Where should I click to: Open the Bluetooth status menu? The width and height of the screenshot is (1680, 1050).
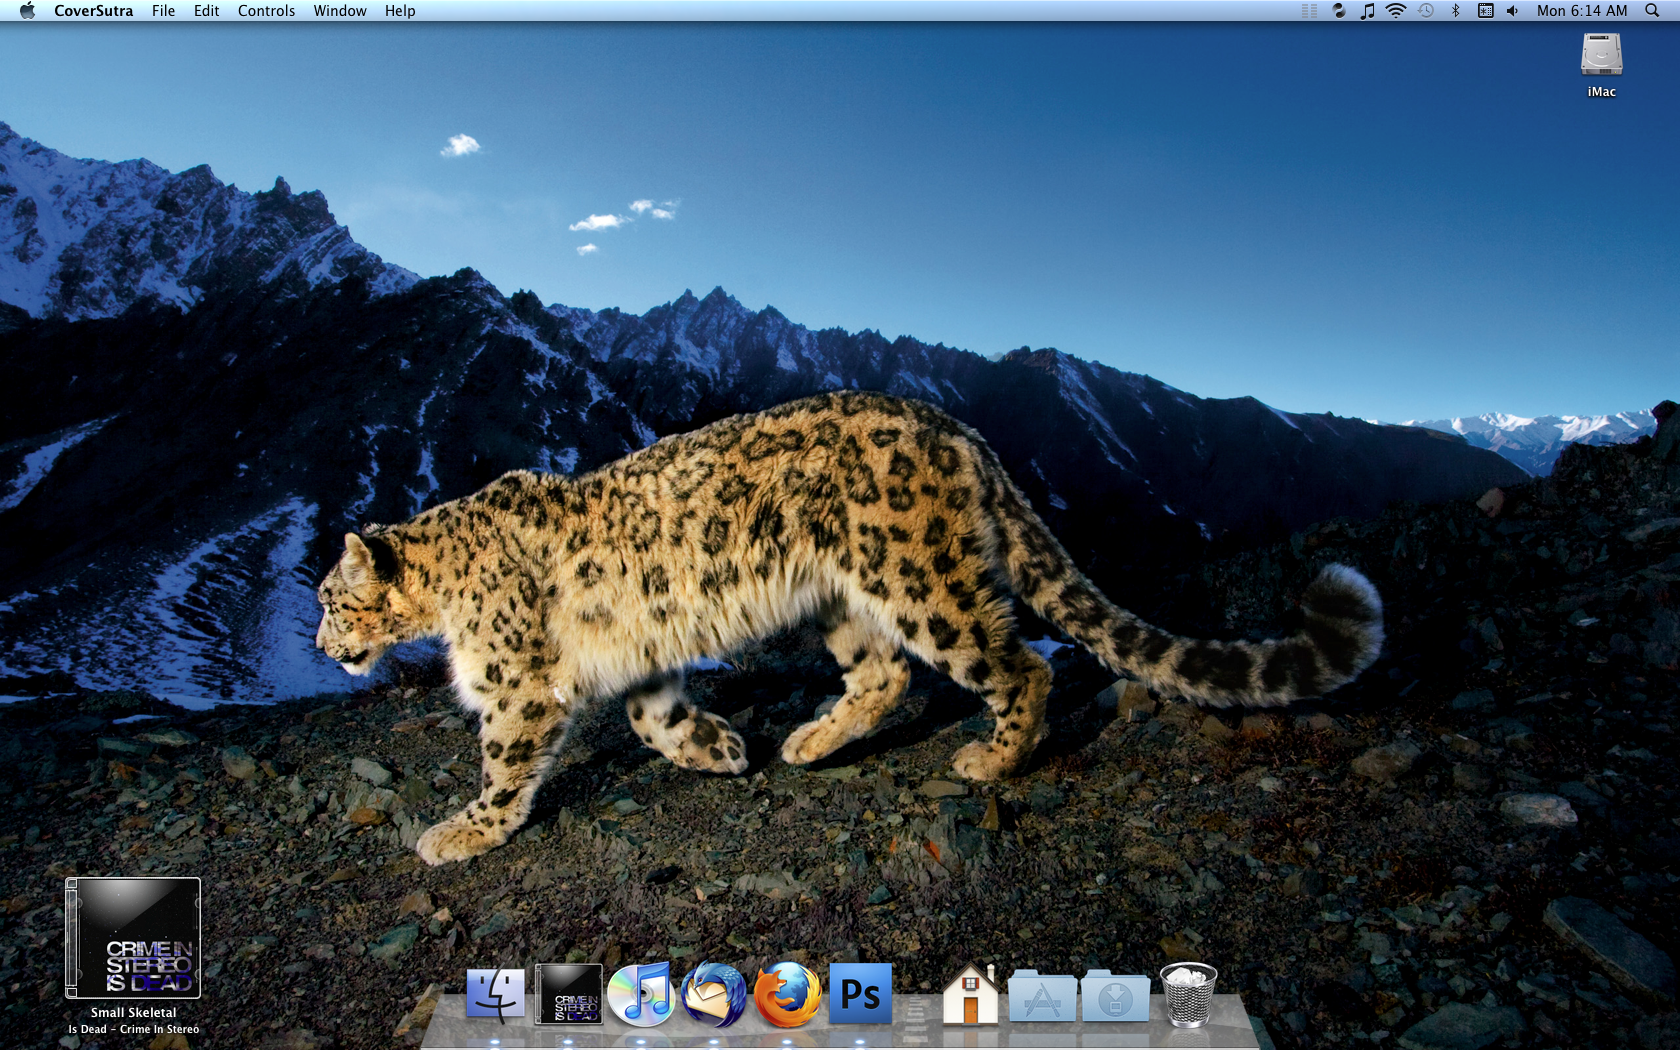coord(1455,11)
